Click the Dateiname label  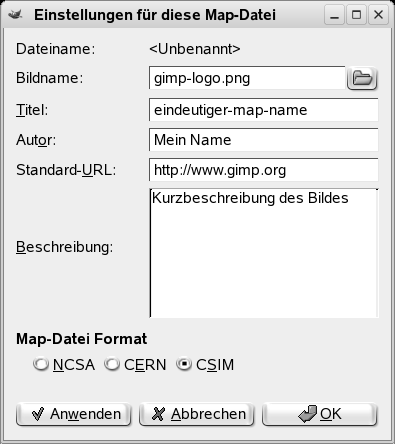coord(56,49)
